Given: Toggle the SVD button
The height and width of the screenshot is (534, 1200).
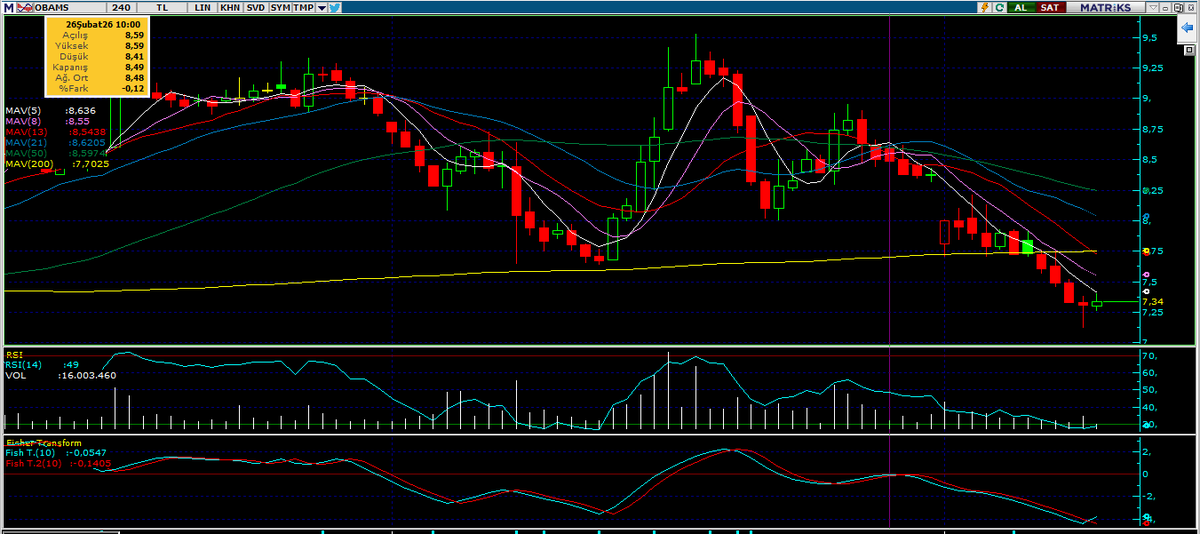Looking at the screenshot, I should click(x=256, y=7).
